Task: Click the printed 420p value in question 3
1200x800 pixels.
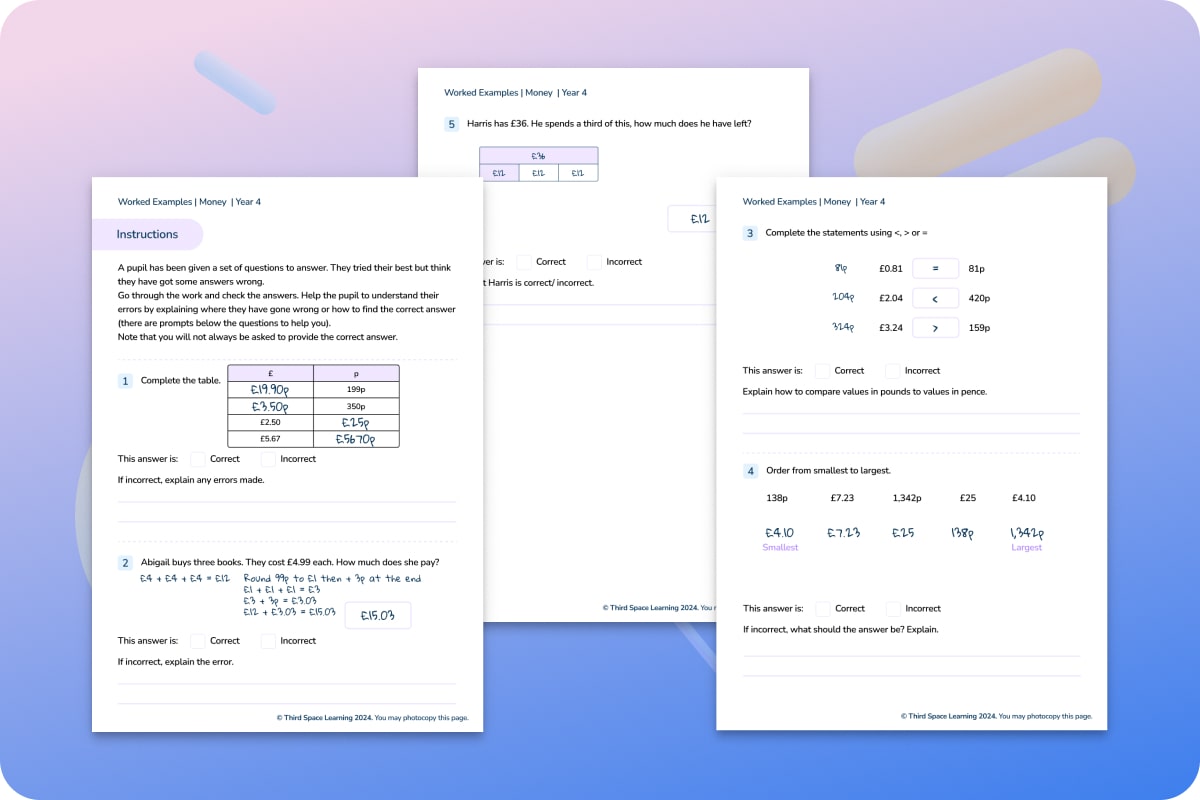Action: click(980, 298)
